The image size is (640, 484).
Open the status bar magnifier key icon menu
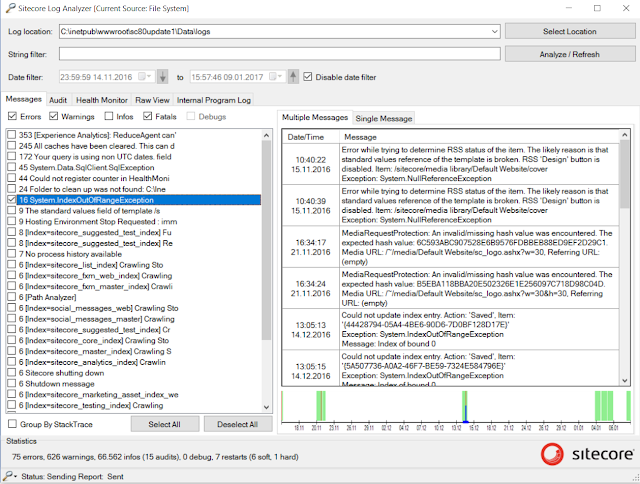(10, 476)
